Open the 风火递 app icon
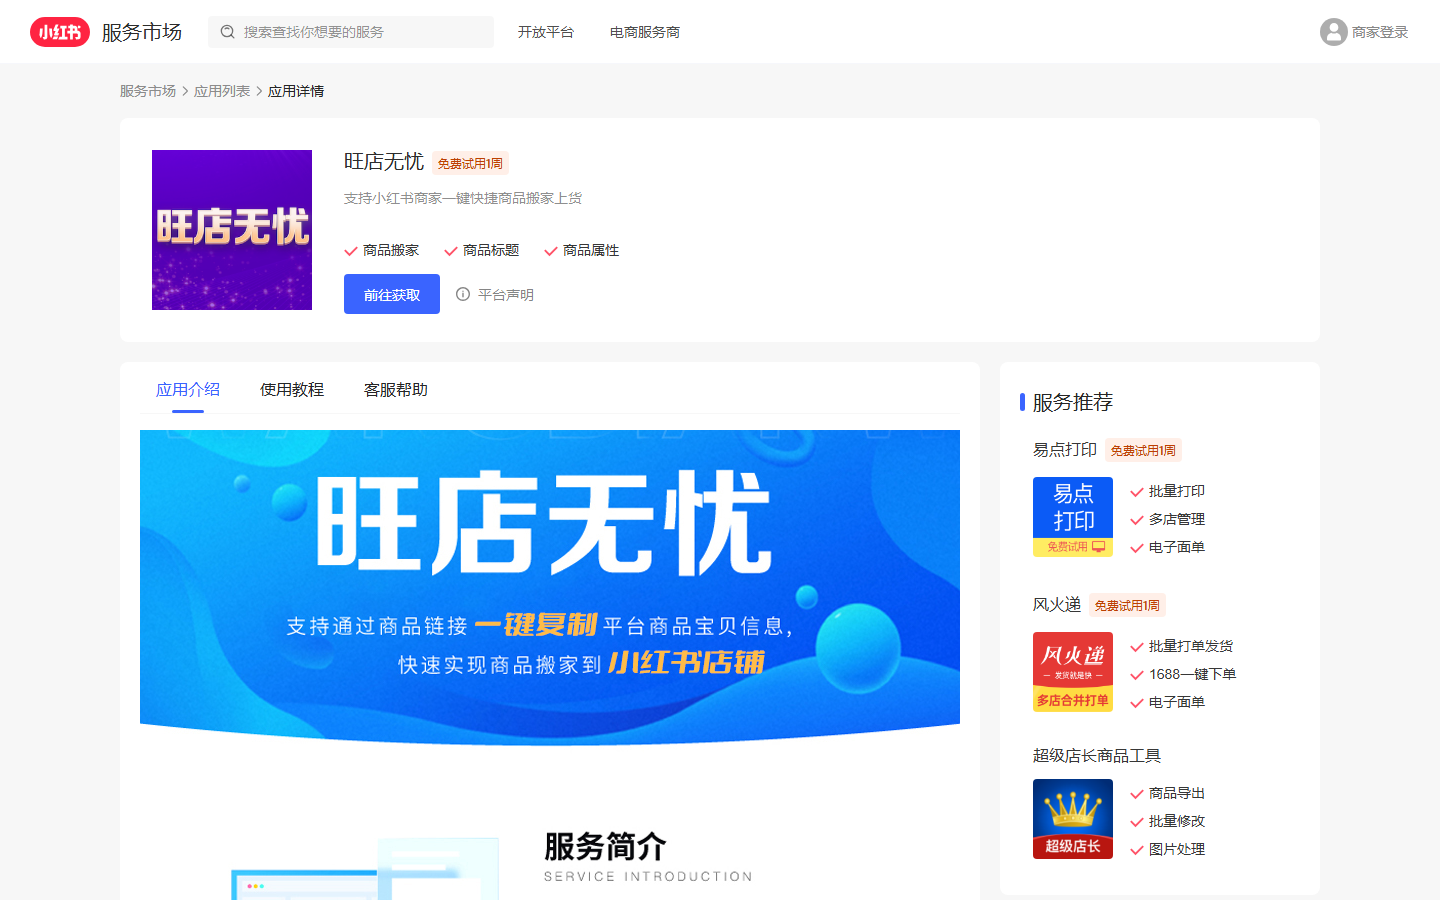This screenshot has width=1440, height=900. pos(1073,672)
